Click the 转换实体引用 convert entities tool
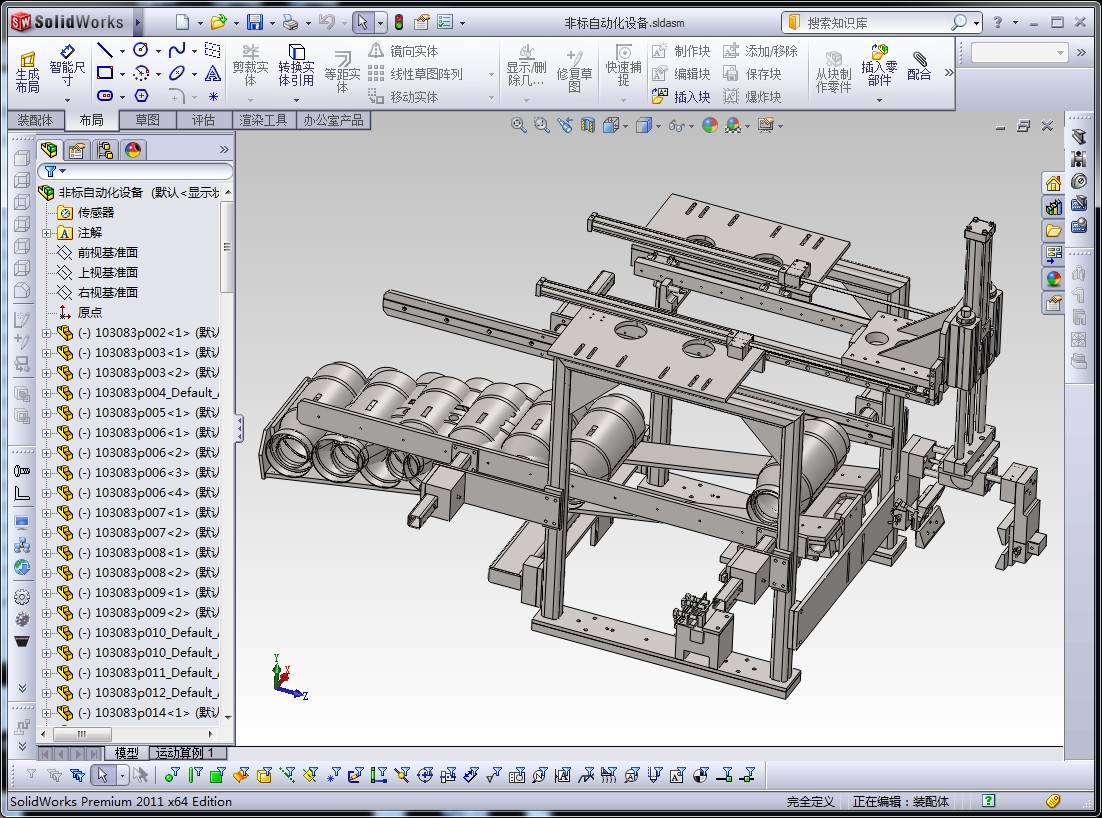The image size is (1102, 818). (296, 65)
